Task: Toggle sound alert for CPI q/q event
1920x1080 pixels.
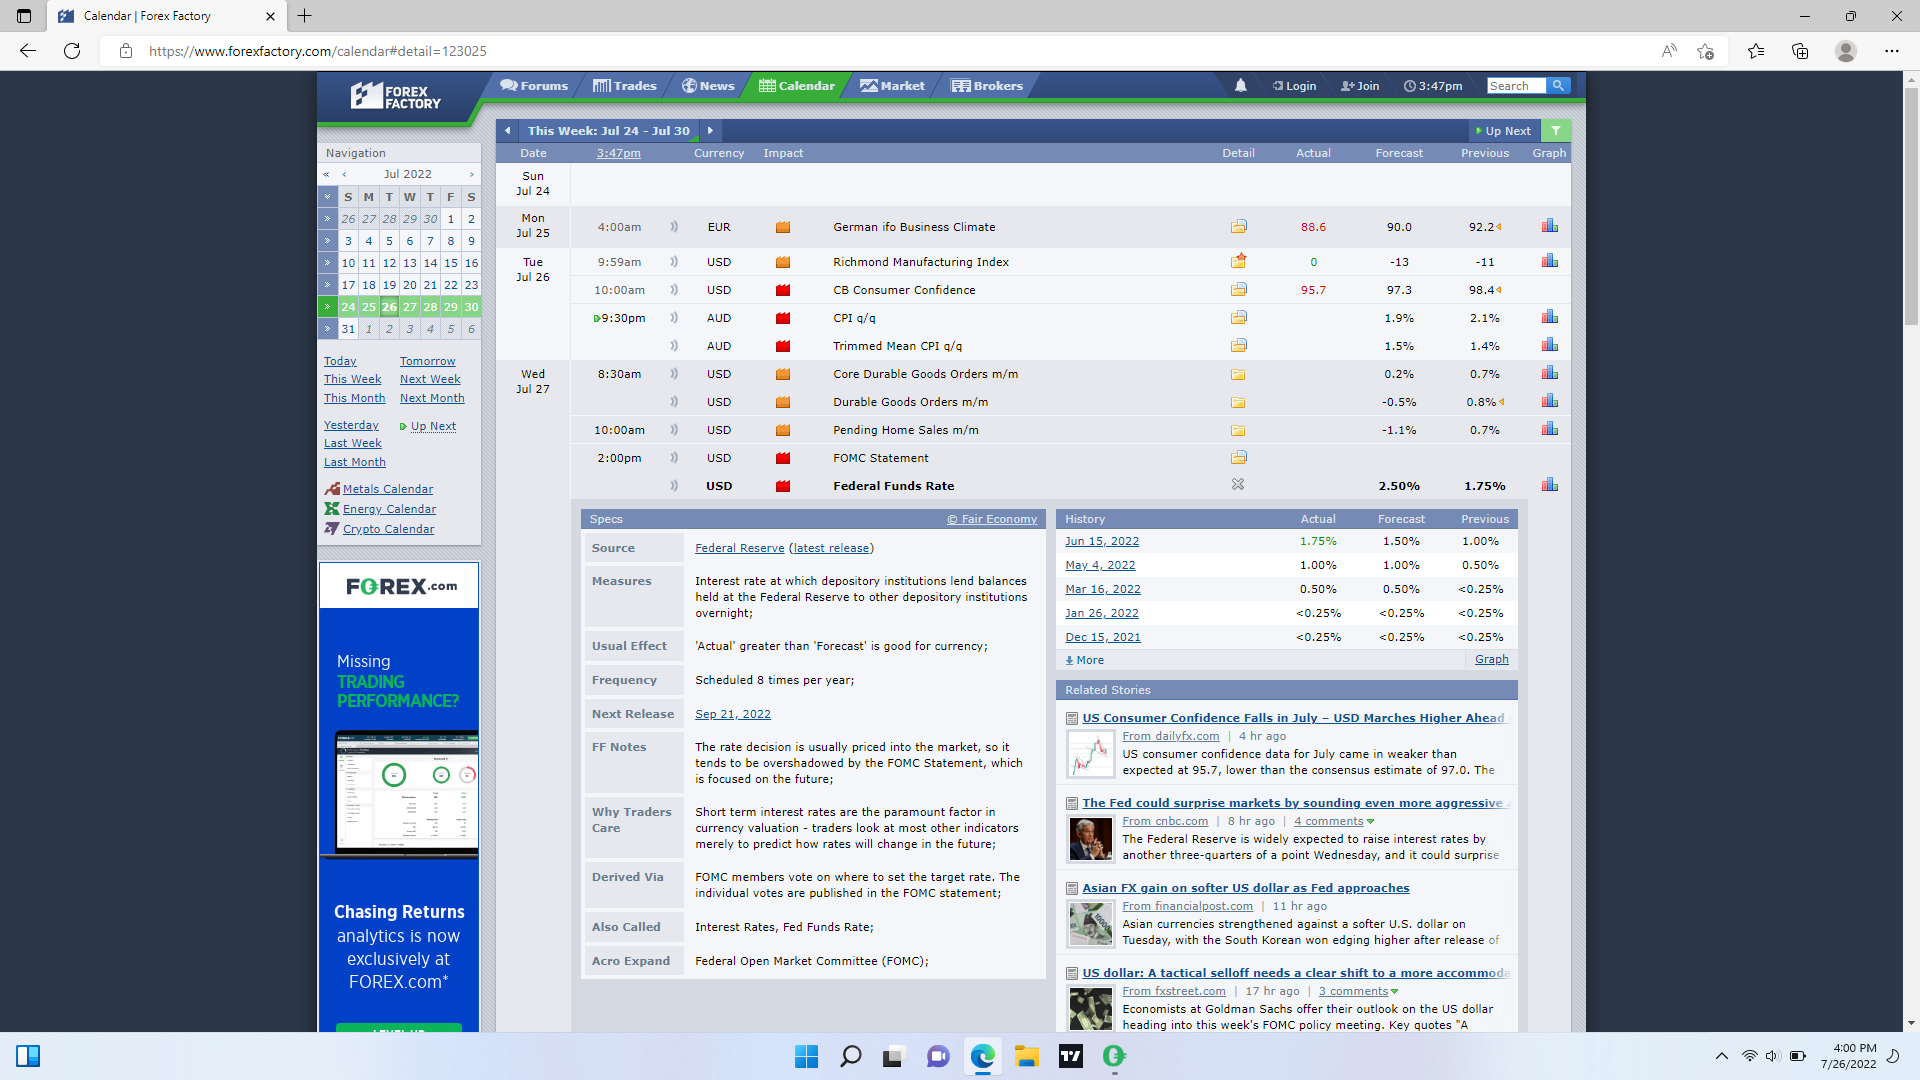Action: 674,318
